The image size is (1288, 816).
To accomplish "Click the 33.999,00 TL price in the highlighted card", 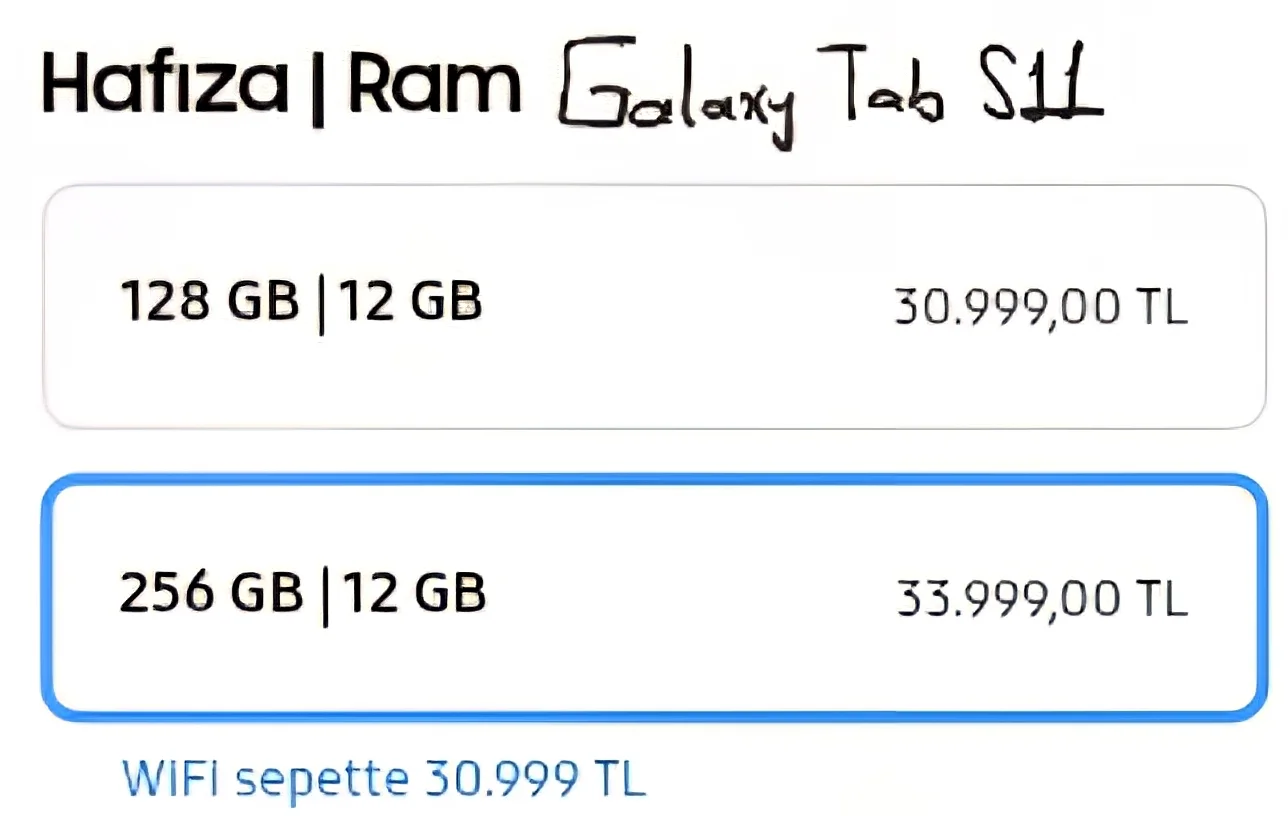I will pyautogui.click(x=1041, y=600).
